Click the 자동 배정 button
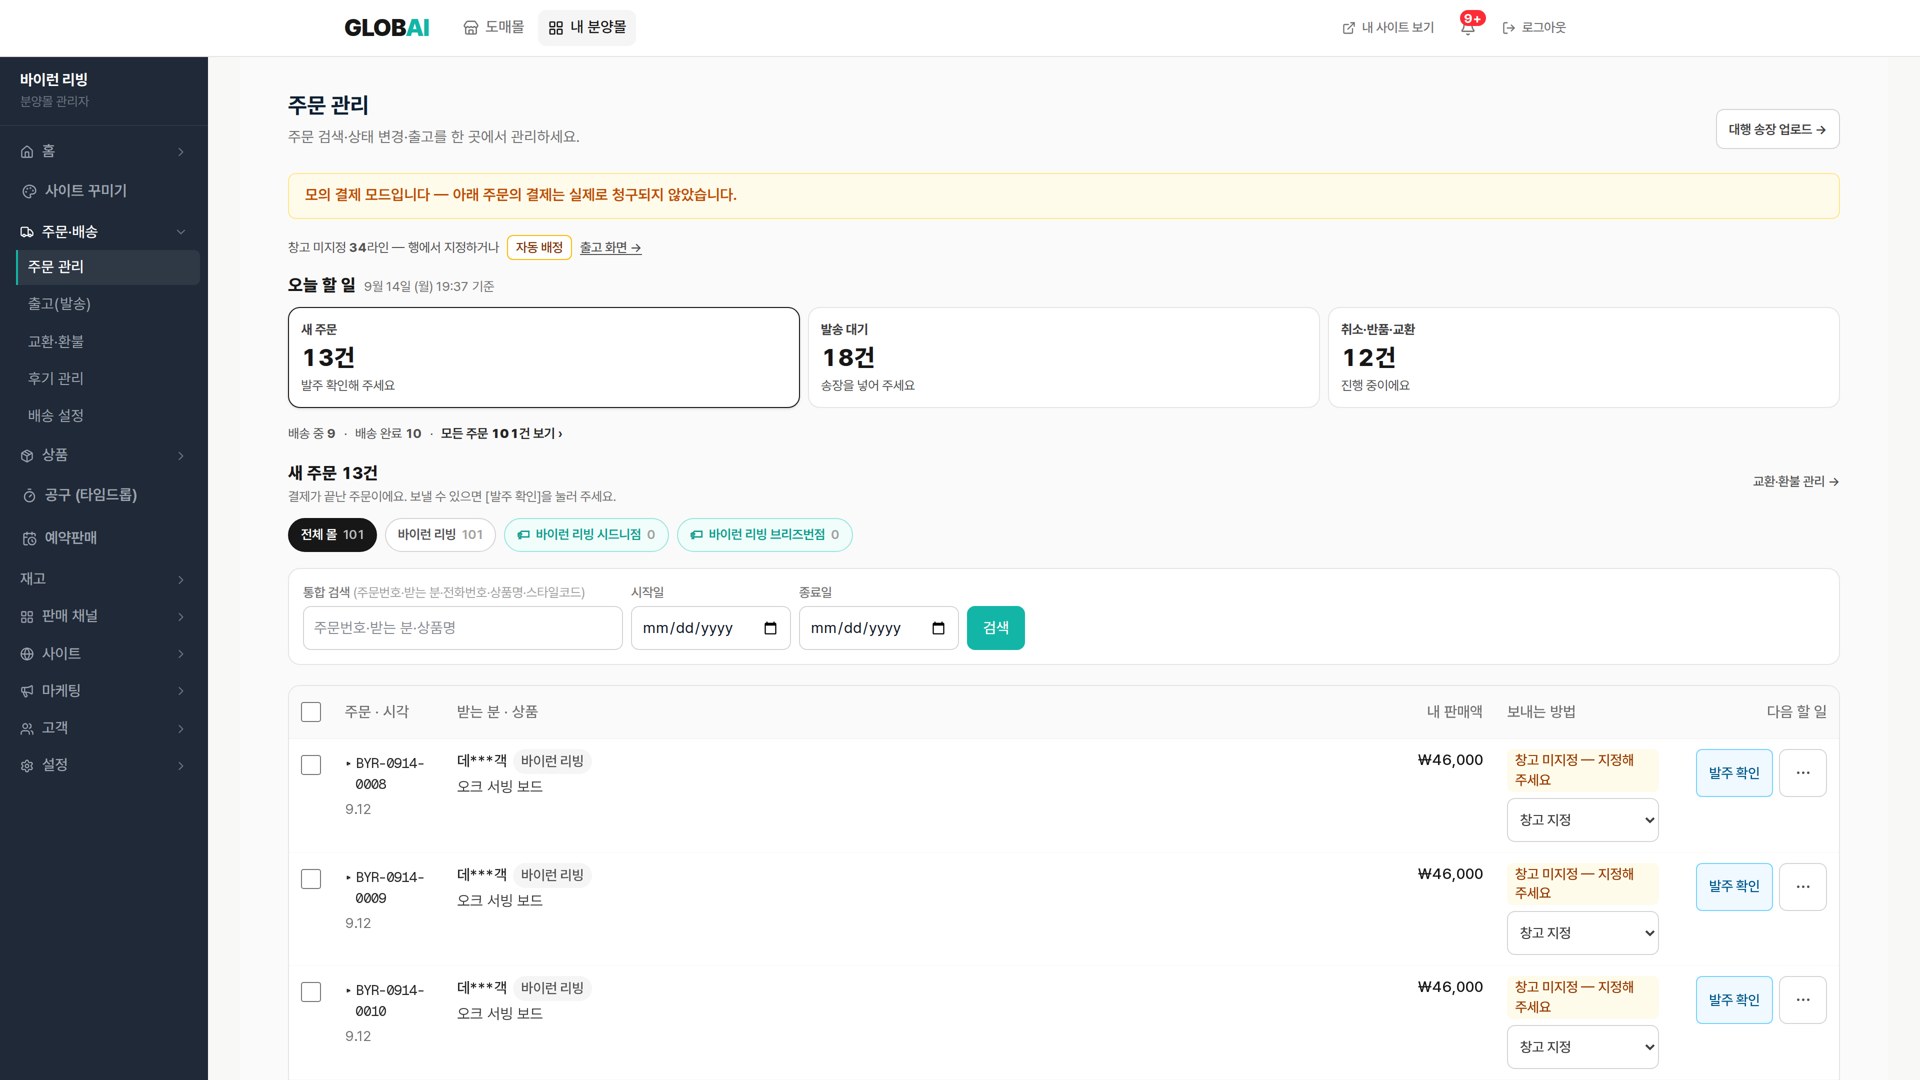 539,247
